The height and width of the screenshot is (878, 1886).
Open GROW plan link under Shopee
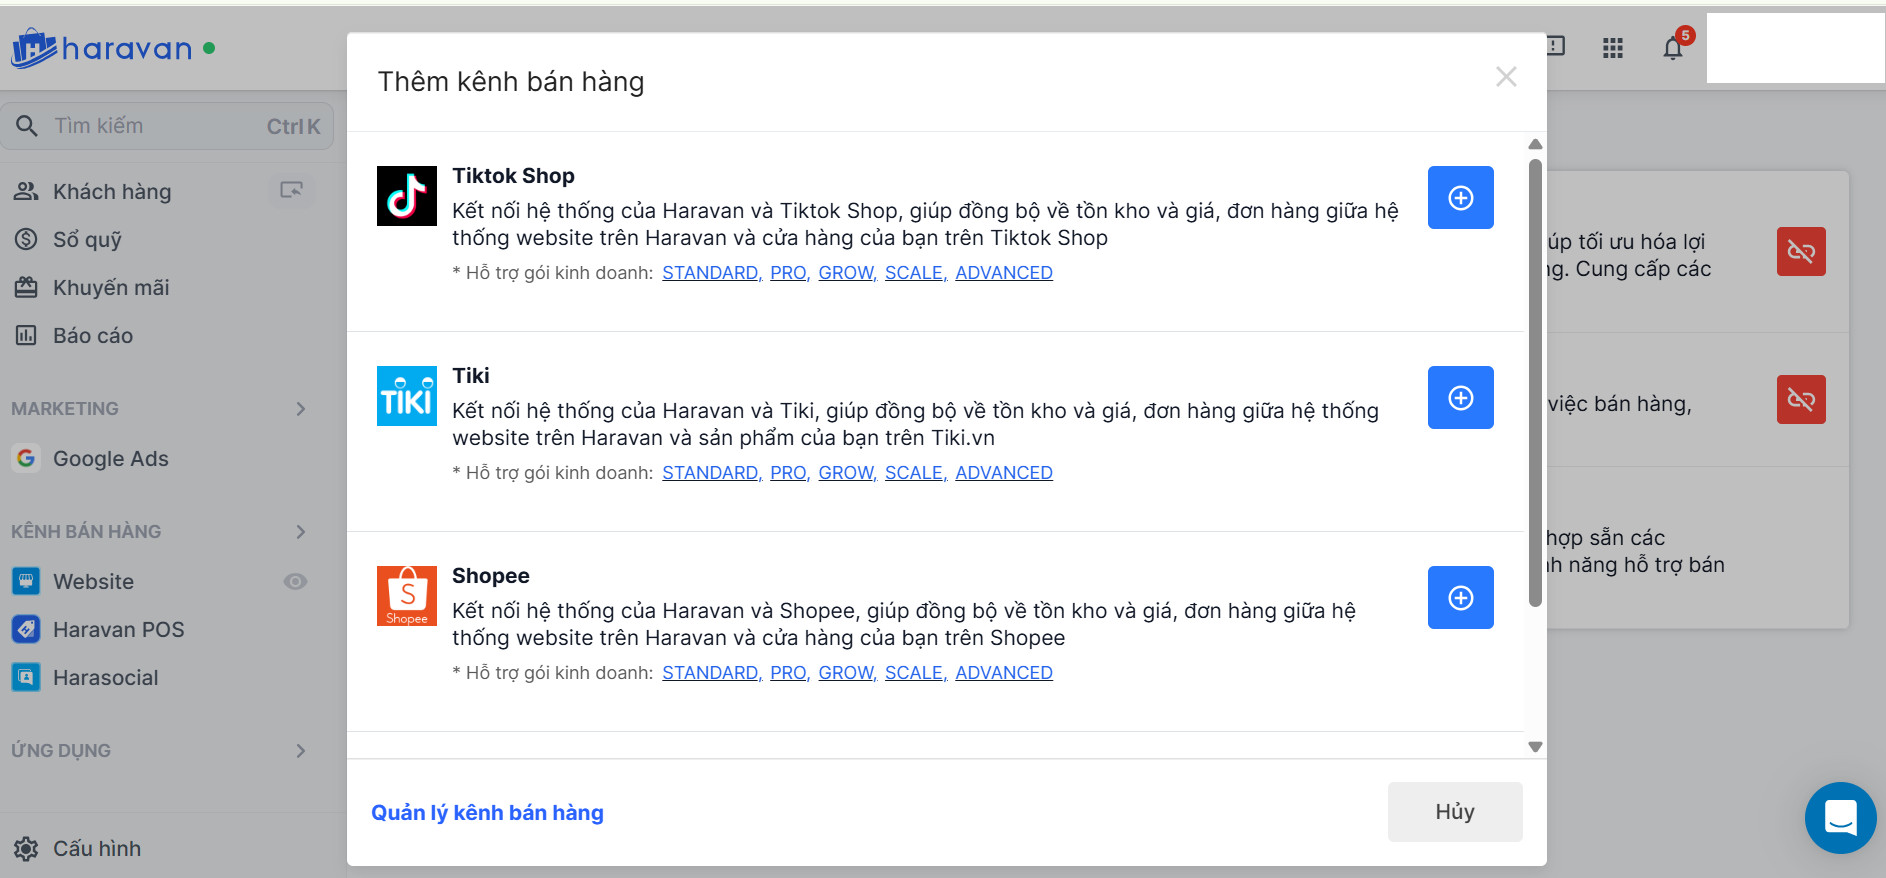pyautogui.click(x=848, y=673)
